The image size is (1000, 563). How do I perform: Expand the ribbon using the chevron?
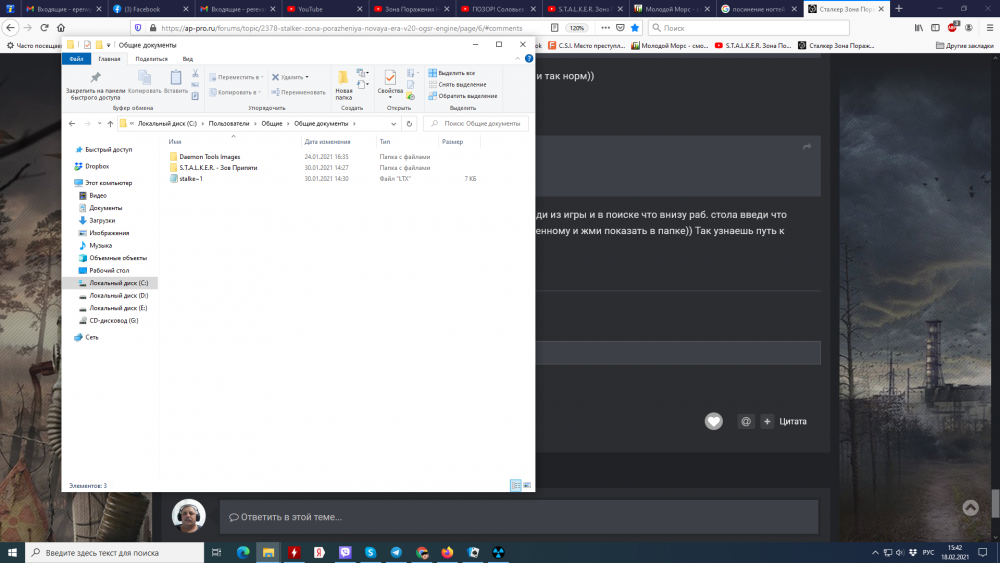(x=517, y=59)
